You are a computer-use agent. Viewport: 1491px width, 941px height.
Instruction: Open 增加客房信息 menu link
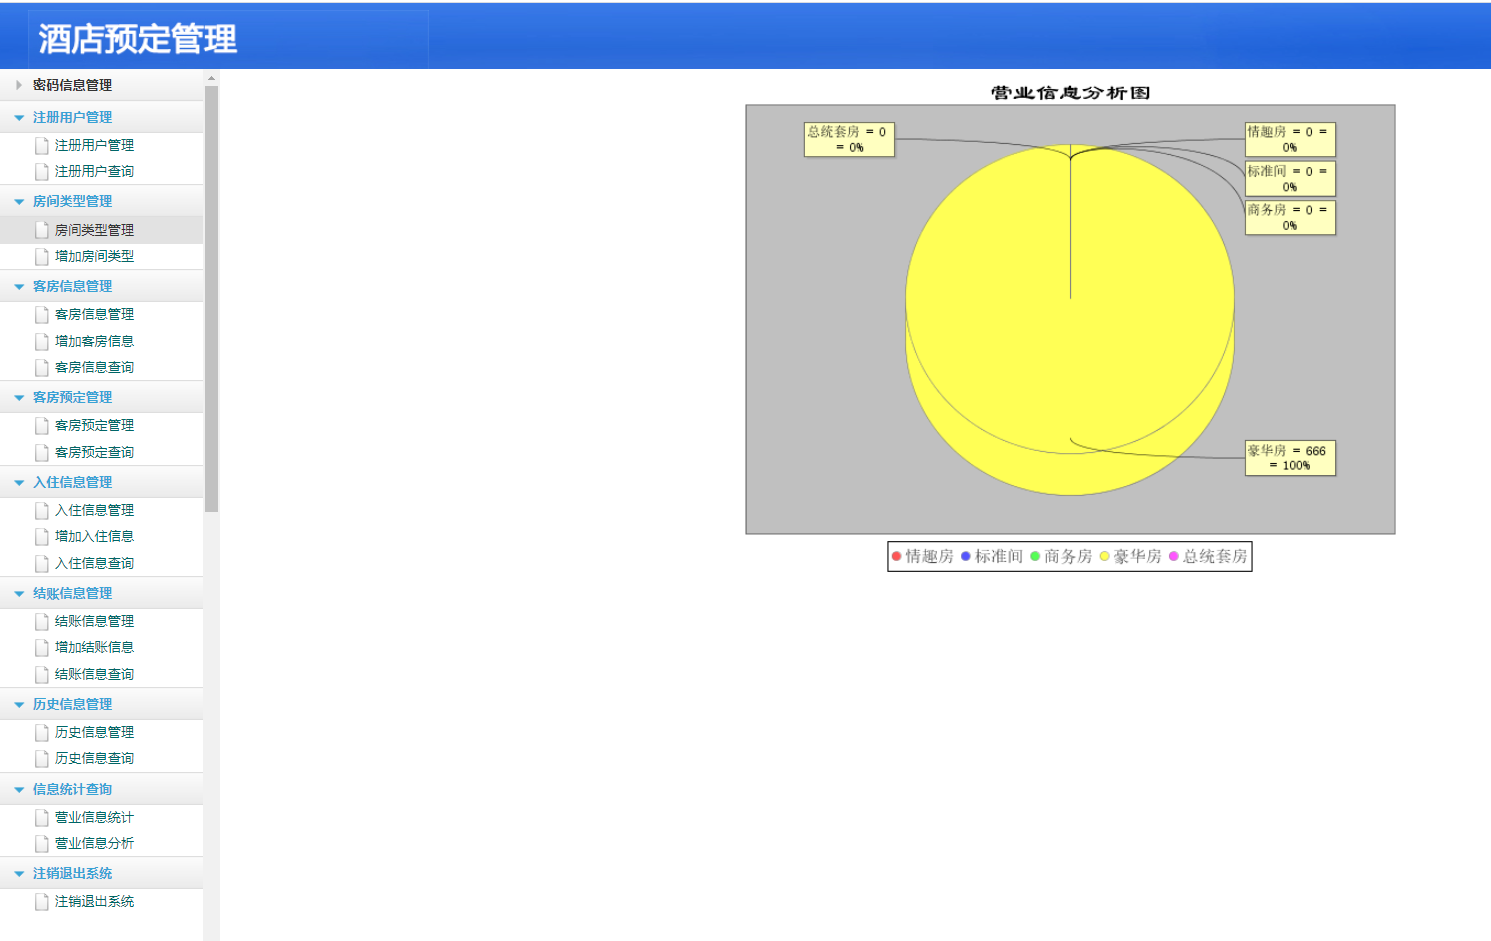point(94,342)
